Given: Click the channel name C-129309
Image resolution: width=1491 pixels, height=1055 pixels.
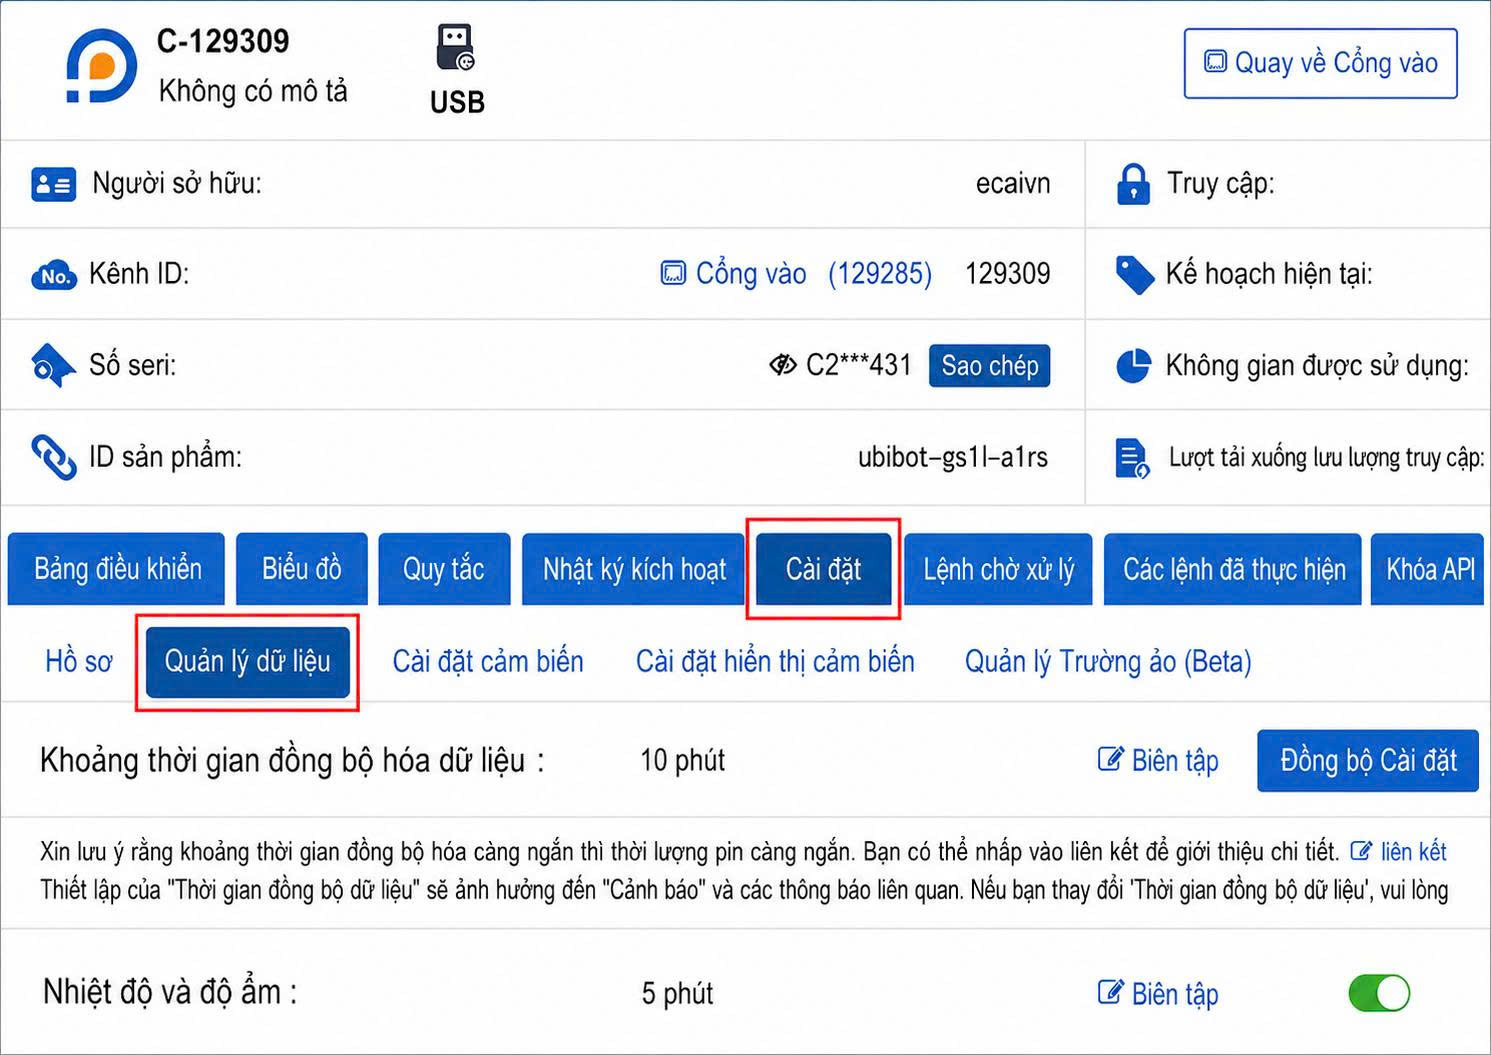Looking at the screenshot, I should [223, 41].
